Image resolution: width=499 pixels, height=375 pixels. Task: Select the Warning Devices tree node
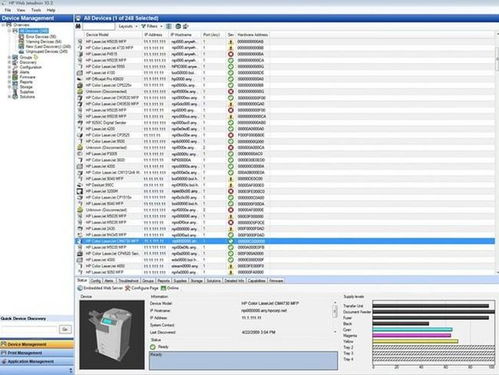click(x=43, y=42)
